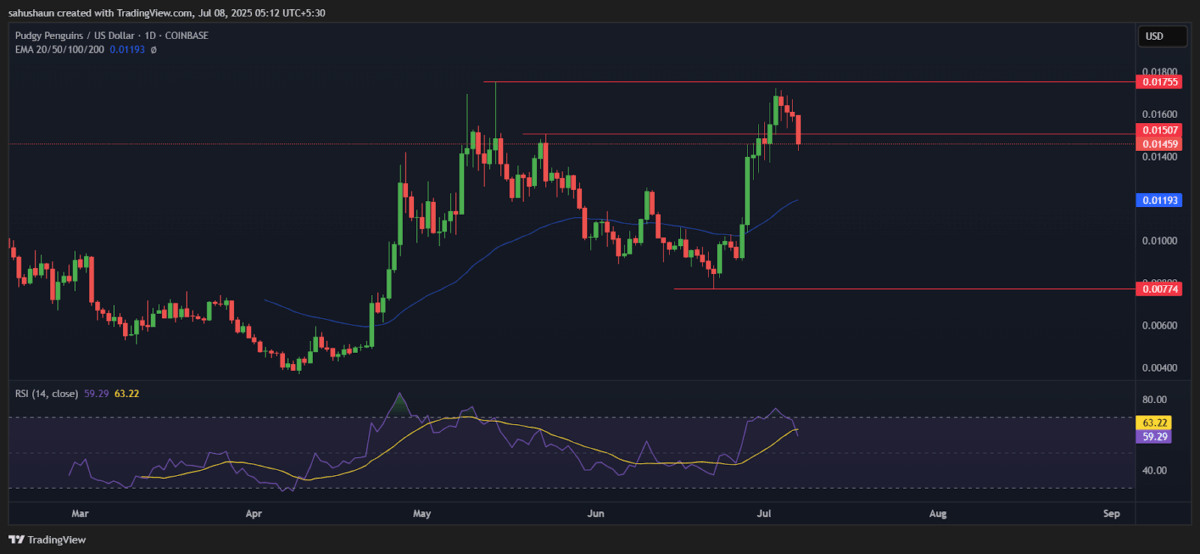Click the Aug label on time axis
This screenshot has width=1200, height=554.
click(x=937, y=513)
